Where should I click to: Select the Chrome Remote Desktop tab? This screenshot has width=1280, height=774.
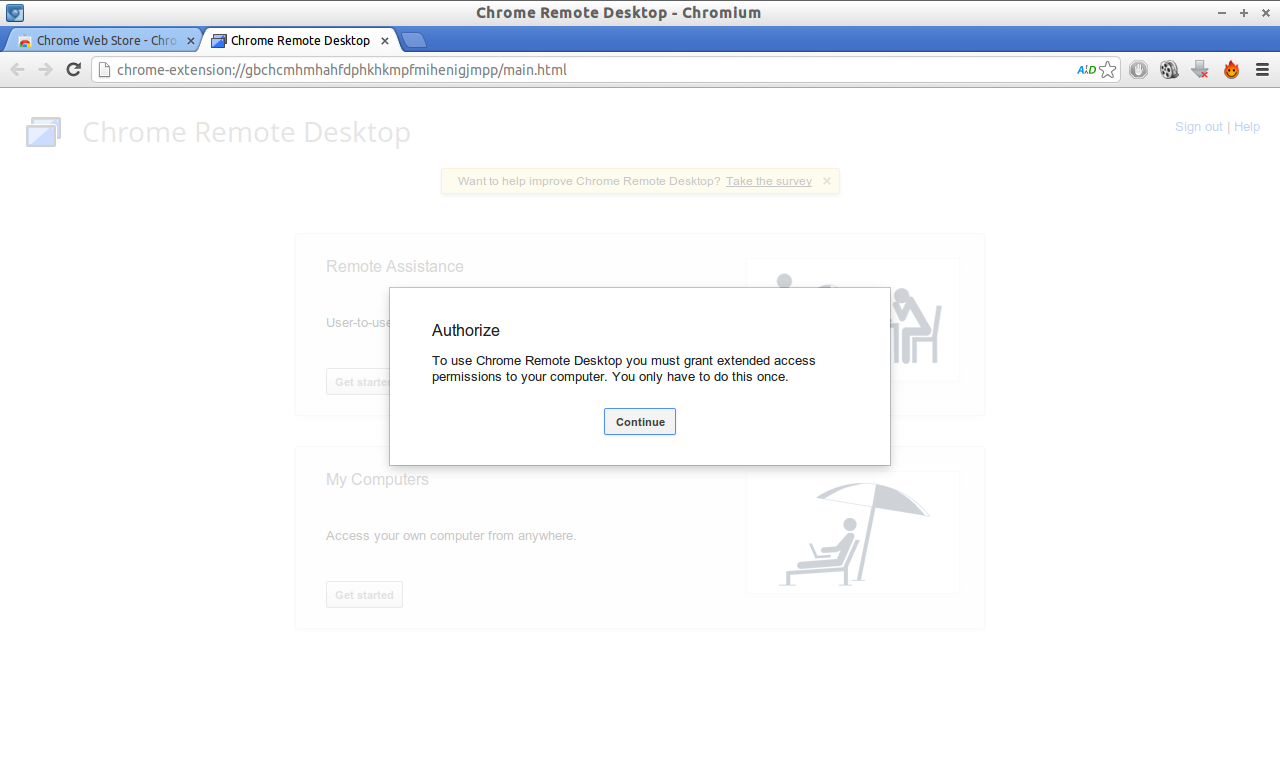(300, 41)
